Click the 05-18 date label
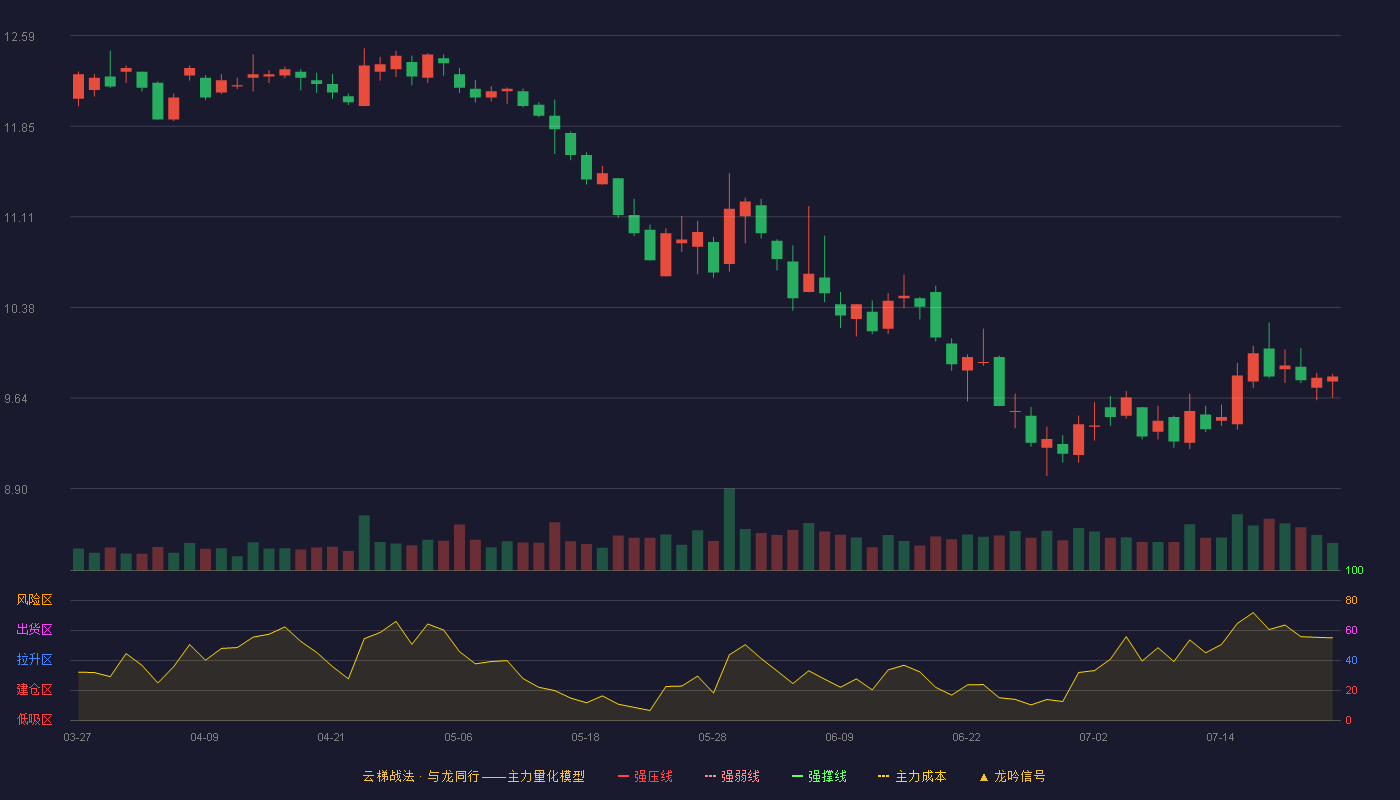 pos(585,737)
